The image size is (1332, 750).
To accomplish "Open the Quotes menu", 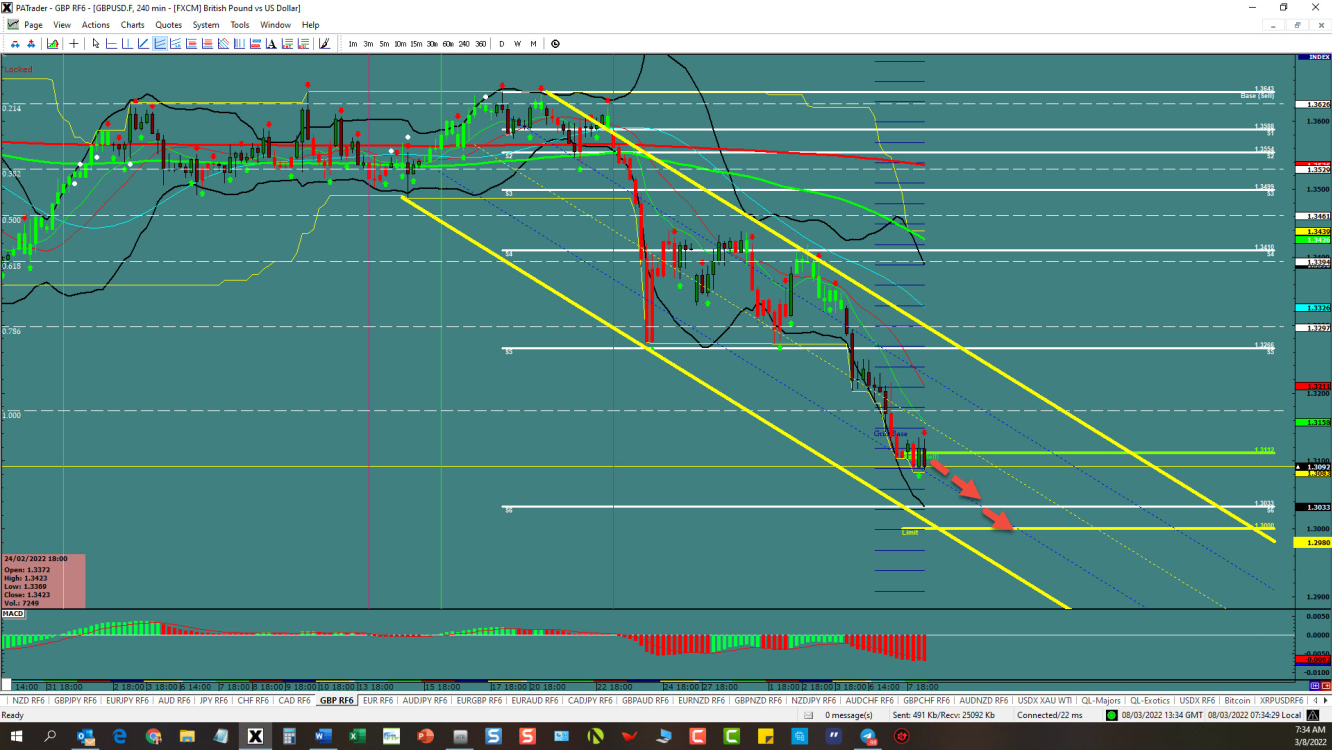I will pyautogui.click(x=169, y=24).
